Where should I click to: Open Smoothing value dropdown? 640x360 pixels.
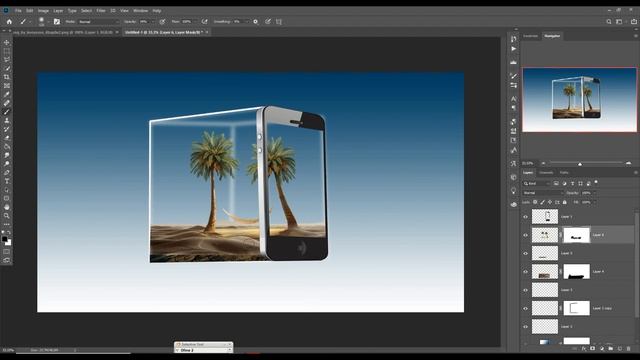[247, 22]
